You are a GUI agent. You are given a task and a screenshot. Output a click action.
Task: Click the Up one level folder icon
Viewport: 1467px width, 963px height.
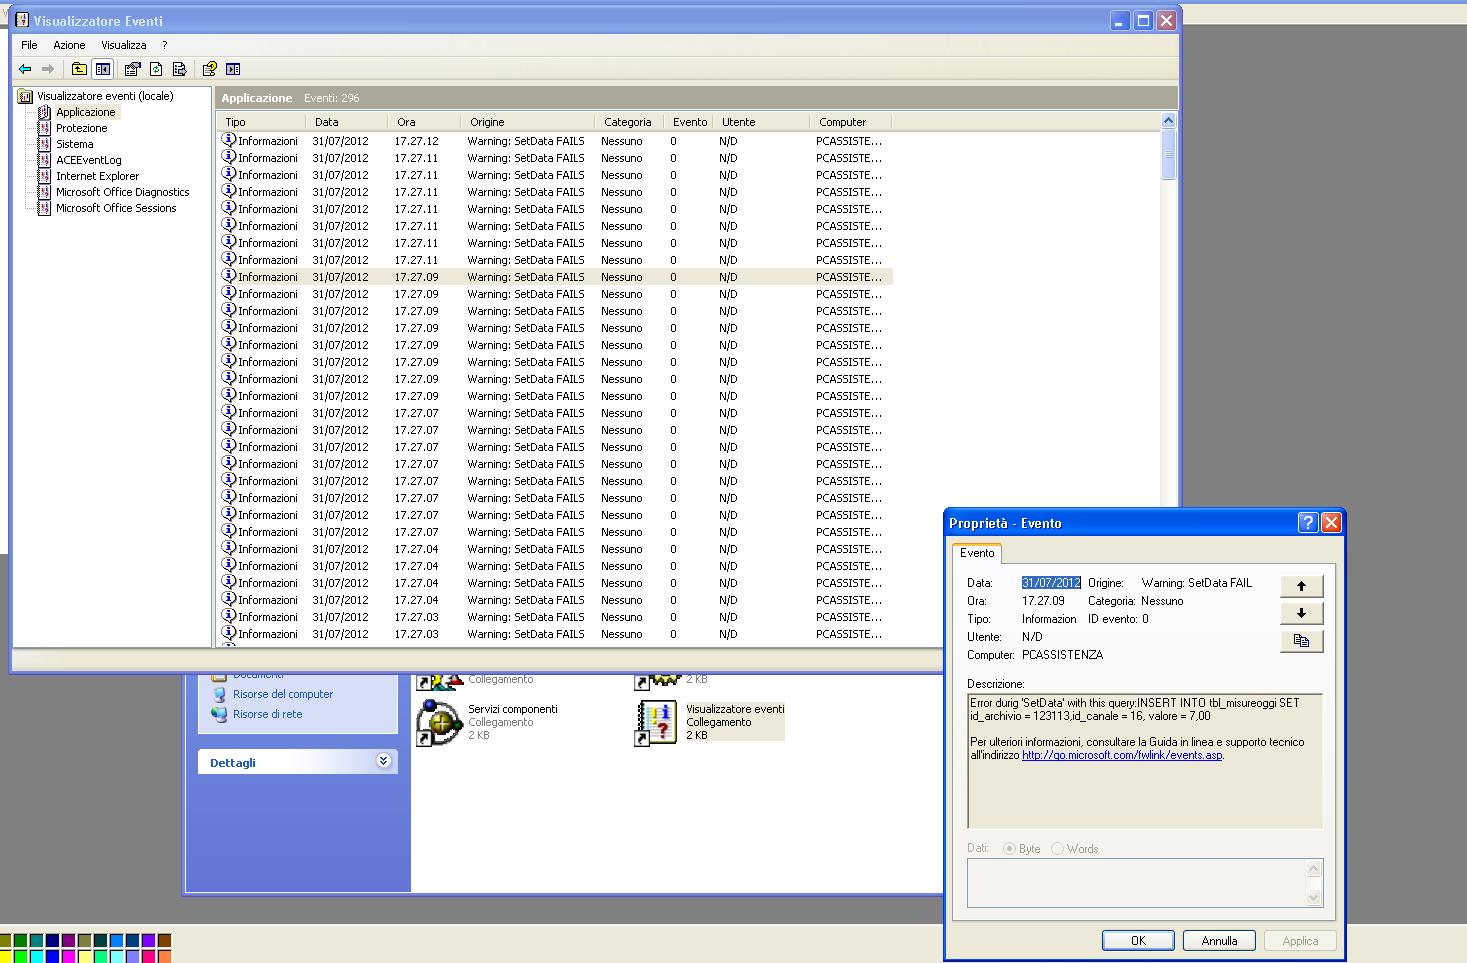tap(79, 69)
